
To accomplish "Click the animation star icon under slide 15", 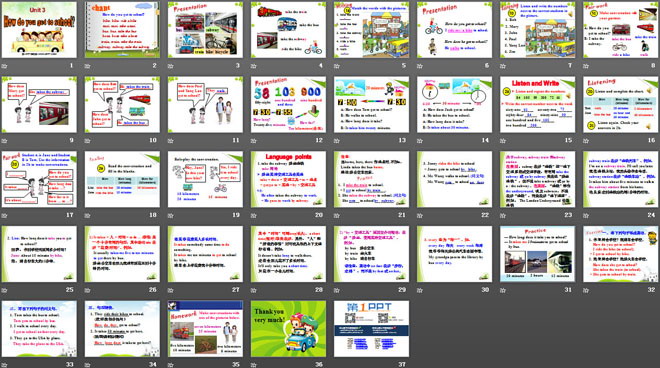I will pos(503,141).
